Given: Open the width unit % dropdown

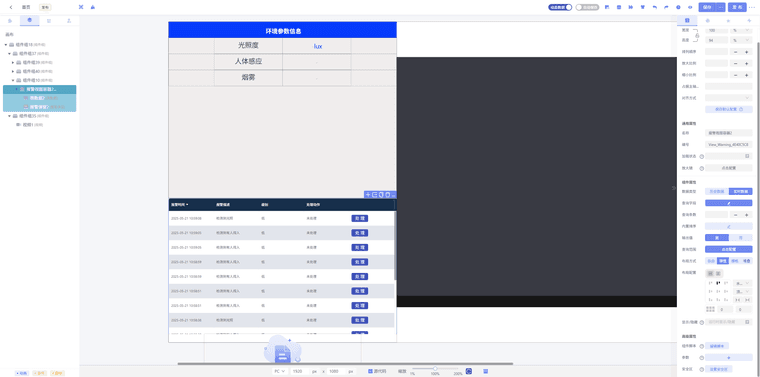Looking at the screenshot, I should click(742, 30).
